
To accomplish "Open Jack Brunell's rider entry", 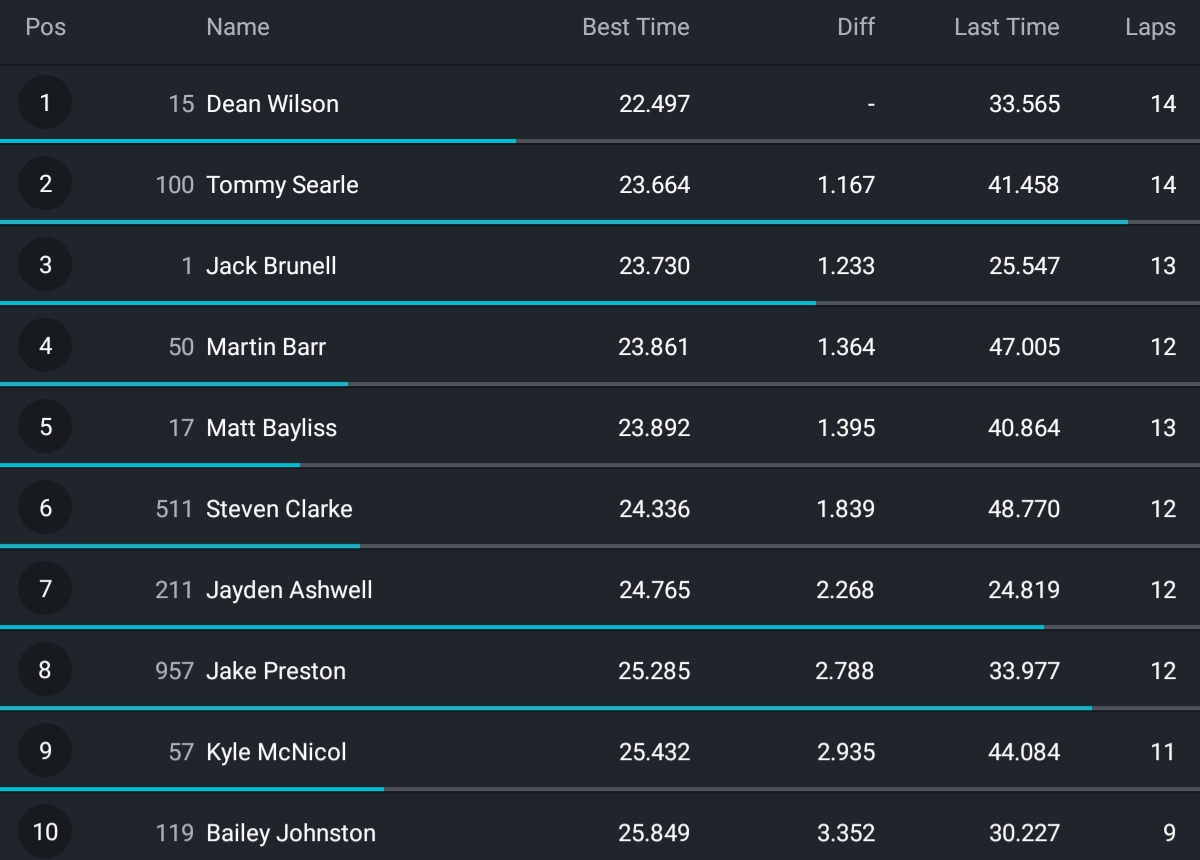I will [x=271, y=266].
